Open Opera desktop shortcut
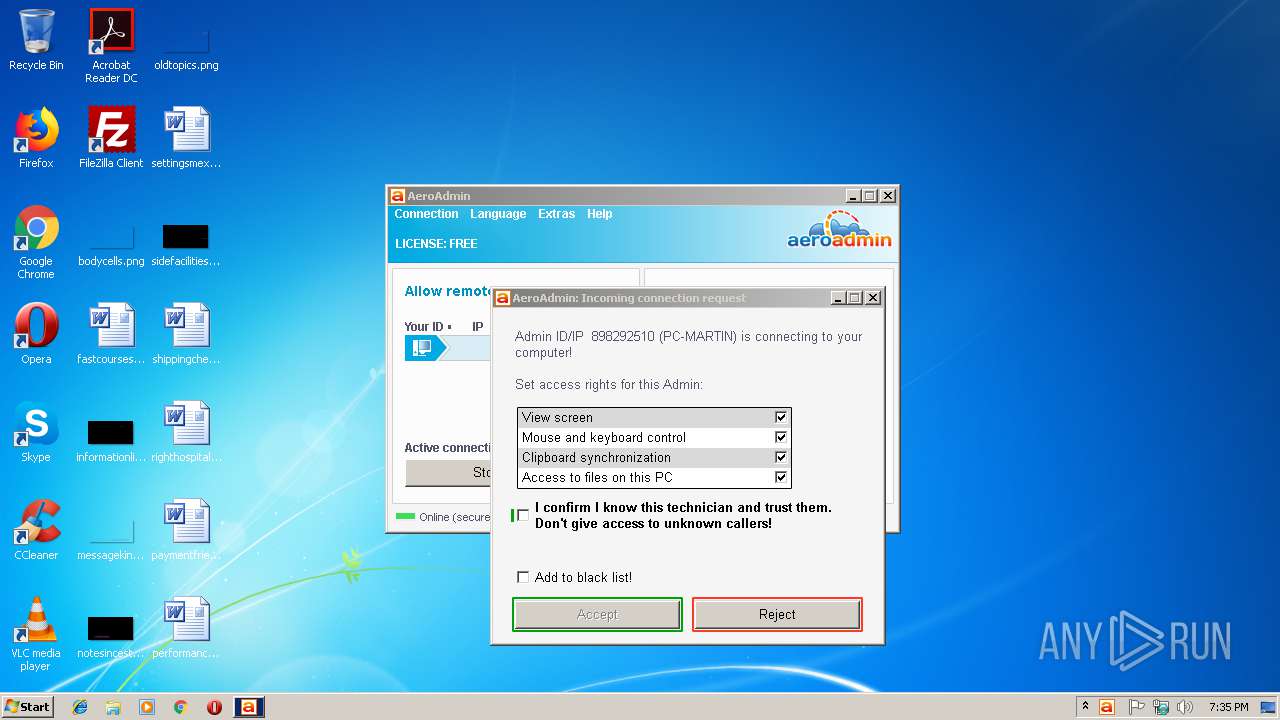This screenshot has height=720, width=1280. (36, 334)
